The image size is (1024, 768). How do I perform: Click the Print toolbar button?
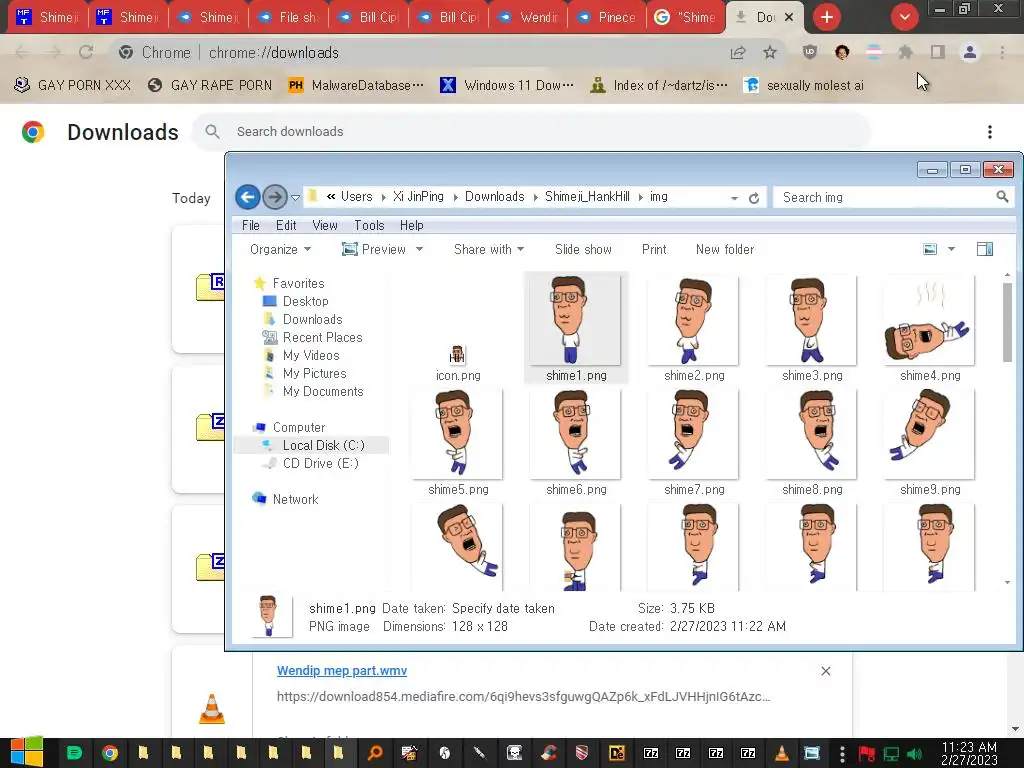[654, 249]
